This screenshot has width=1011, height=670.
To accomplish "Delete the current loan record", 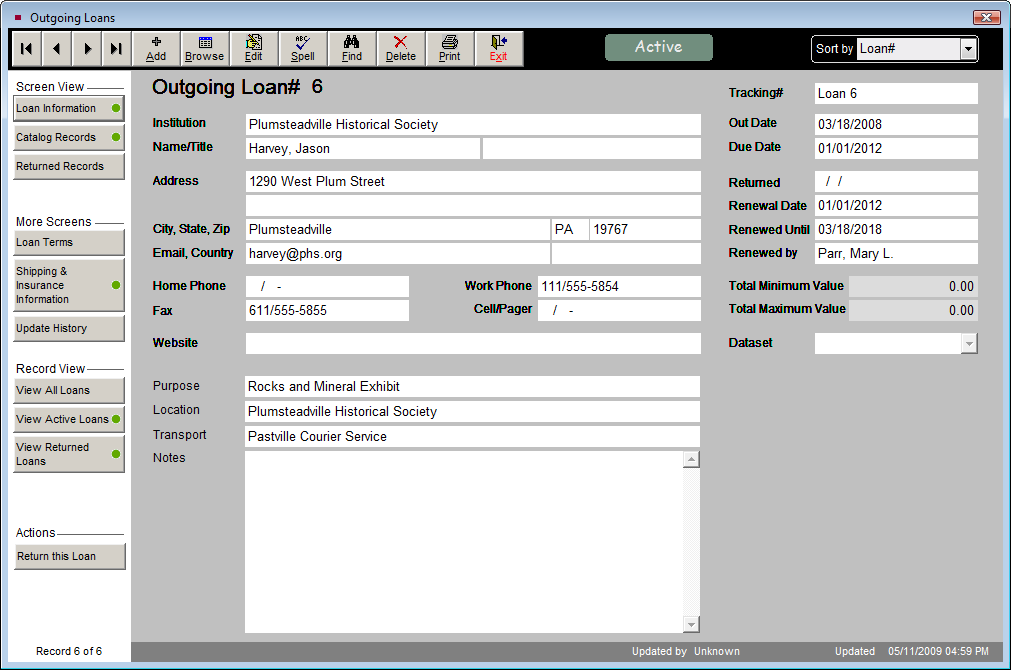I will 400,48.
